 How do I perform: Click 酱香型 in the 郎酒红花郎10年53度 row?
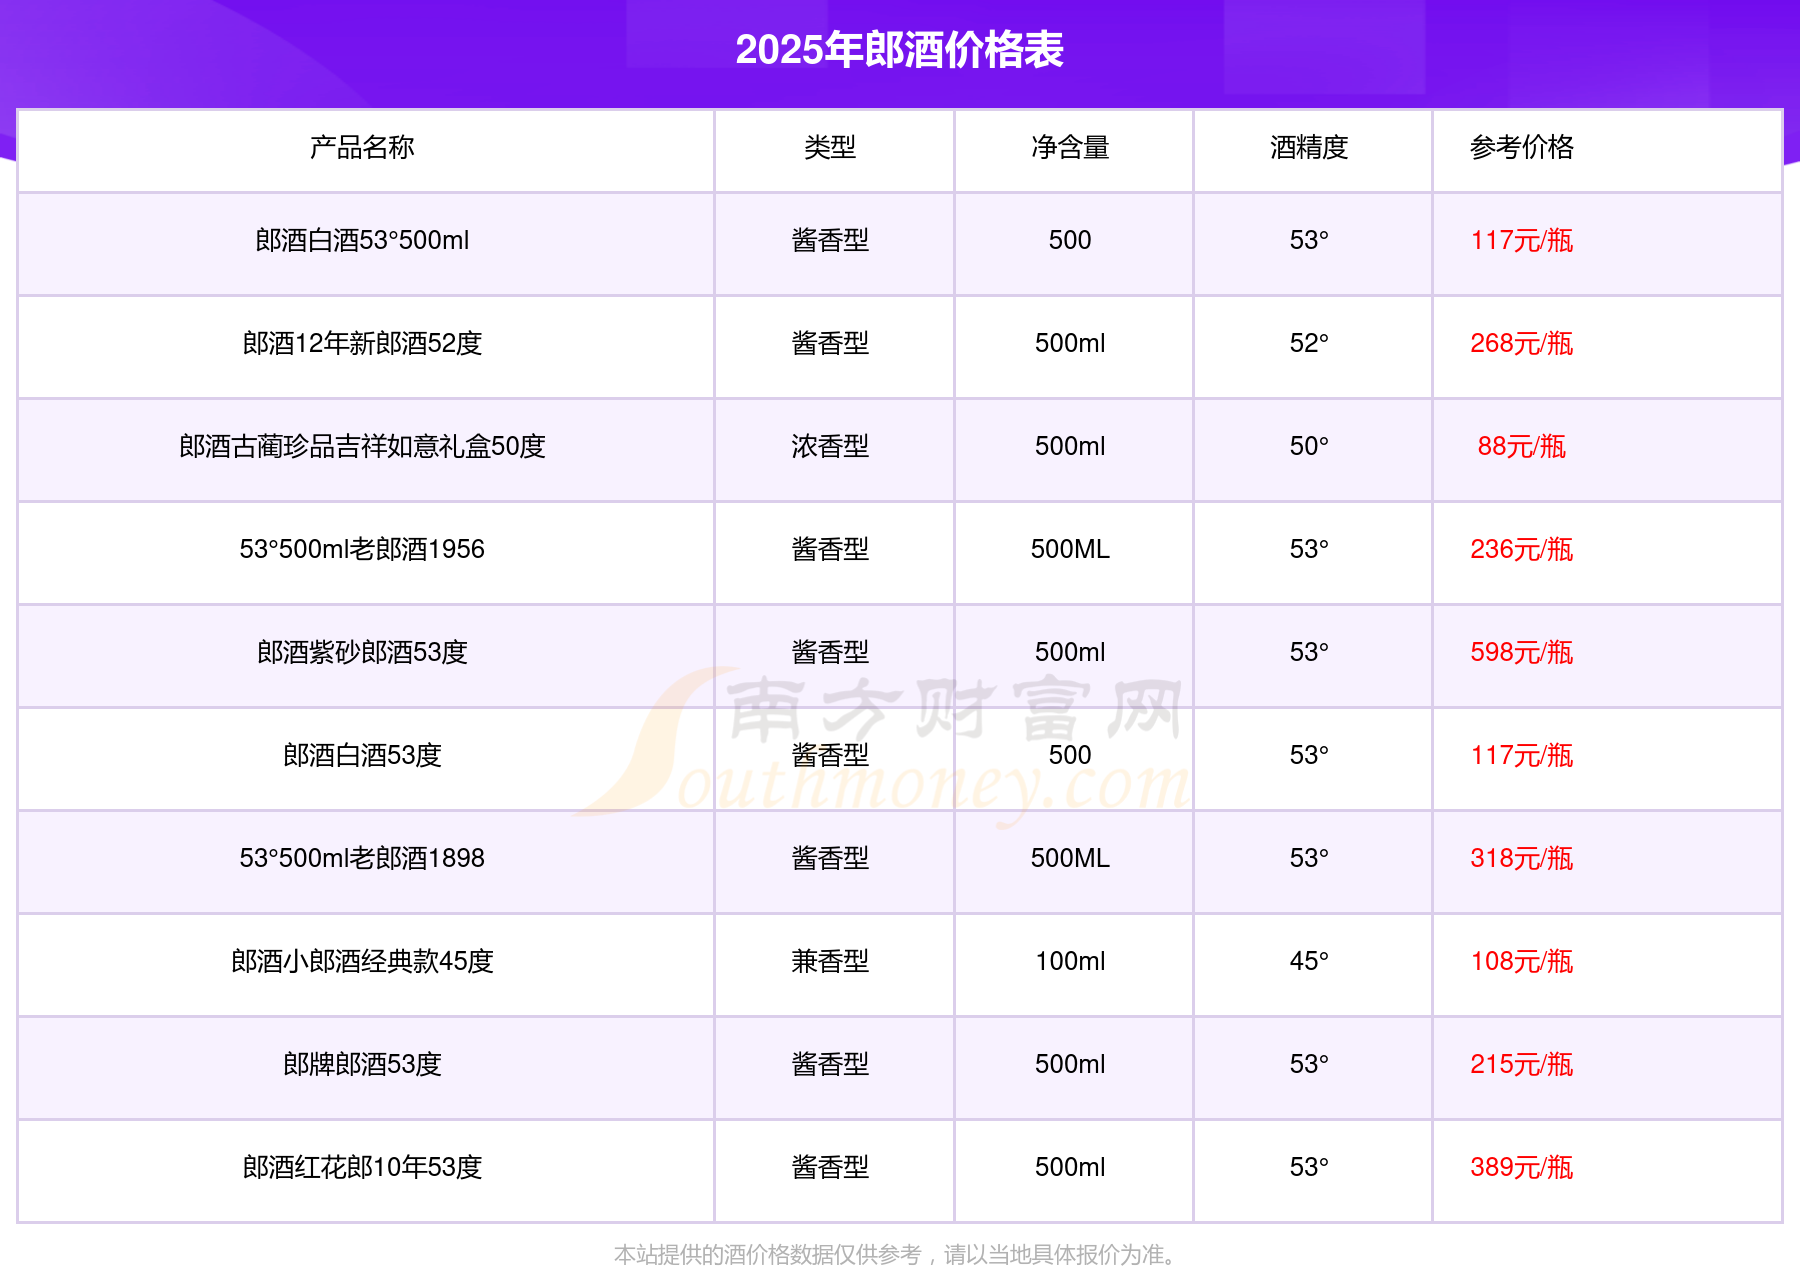830,1168
